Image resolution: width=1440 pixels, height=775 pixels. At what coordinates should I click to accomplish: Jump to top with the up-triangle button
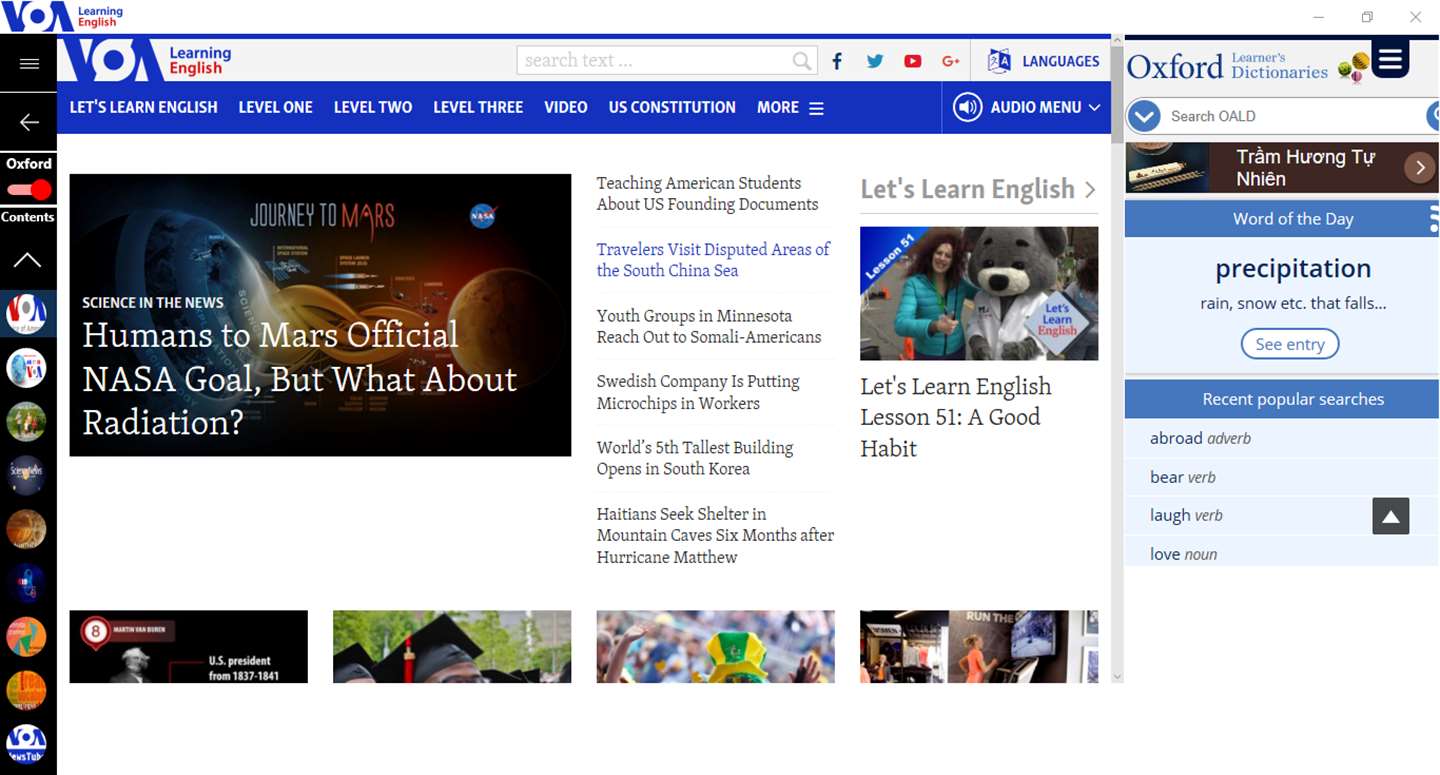[x=1390, y=516]
